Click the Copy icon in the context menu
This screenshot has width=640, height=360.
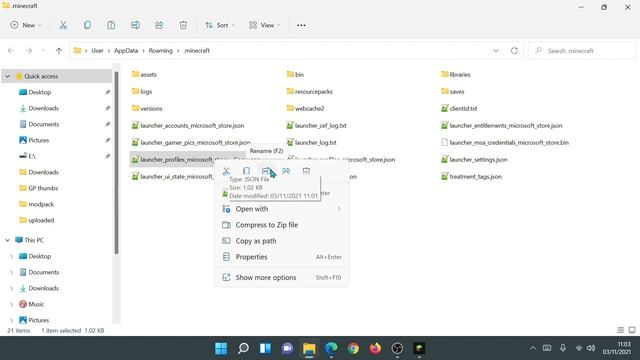246,171
